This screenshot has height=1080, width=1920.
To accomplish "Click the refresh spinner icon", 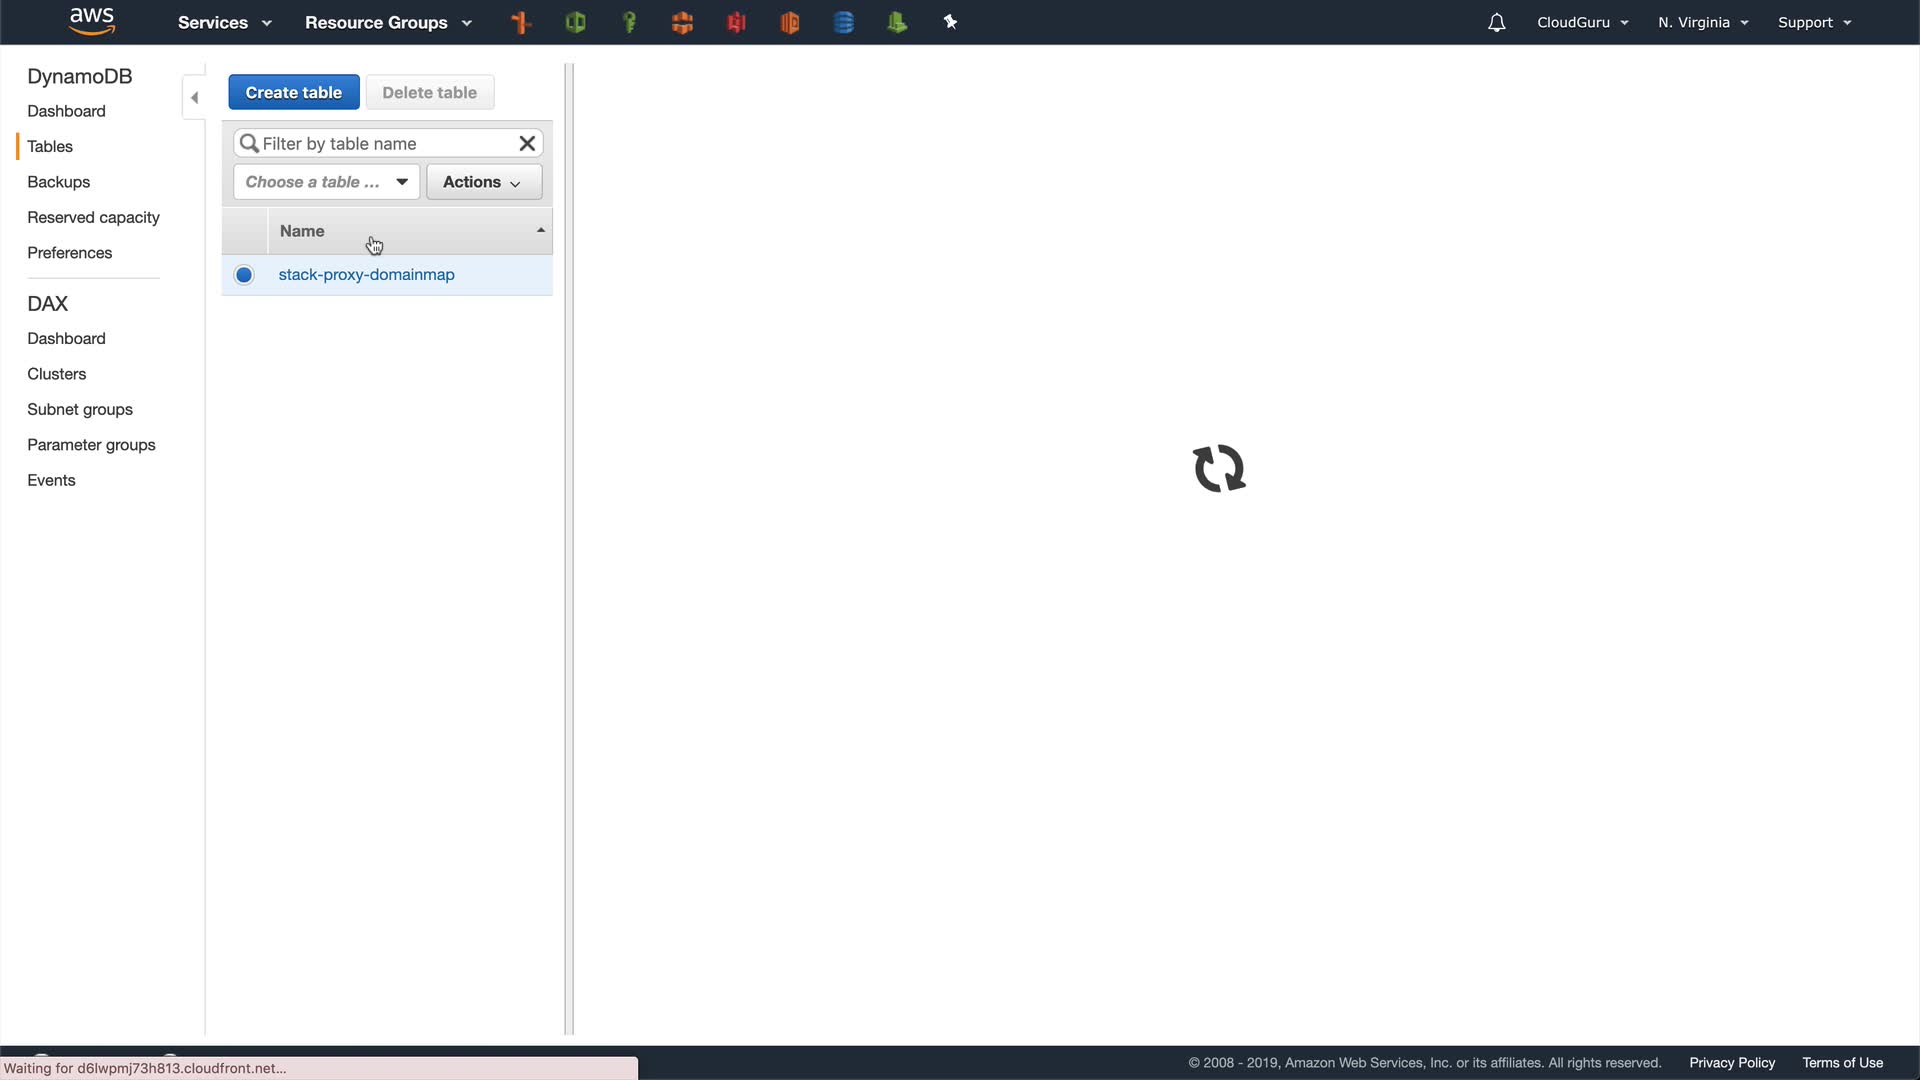I will pyautogui.click(x=1219, y=468).
